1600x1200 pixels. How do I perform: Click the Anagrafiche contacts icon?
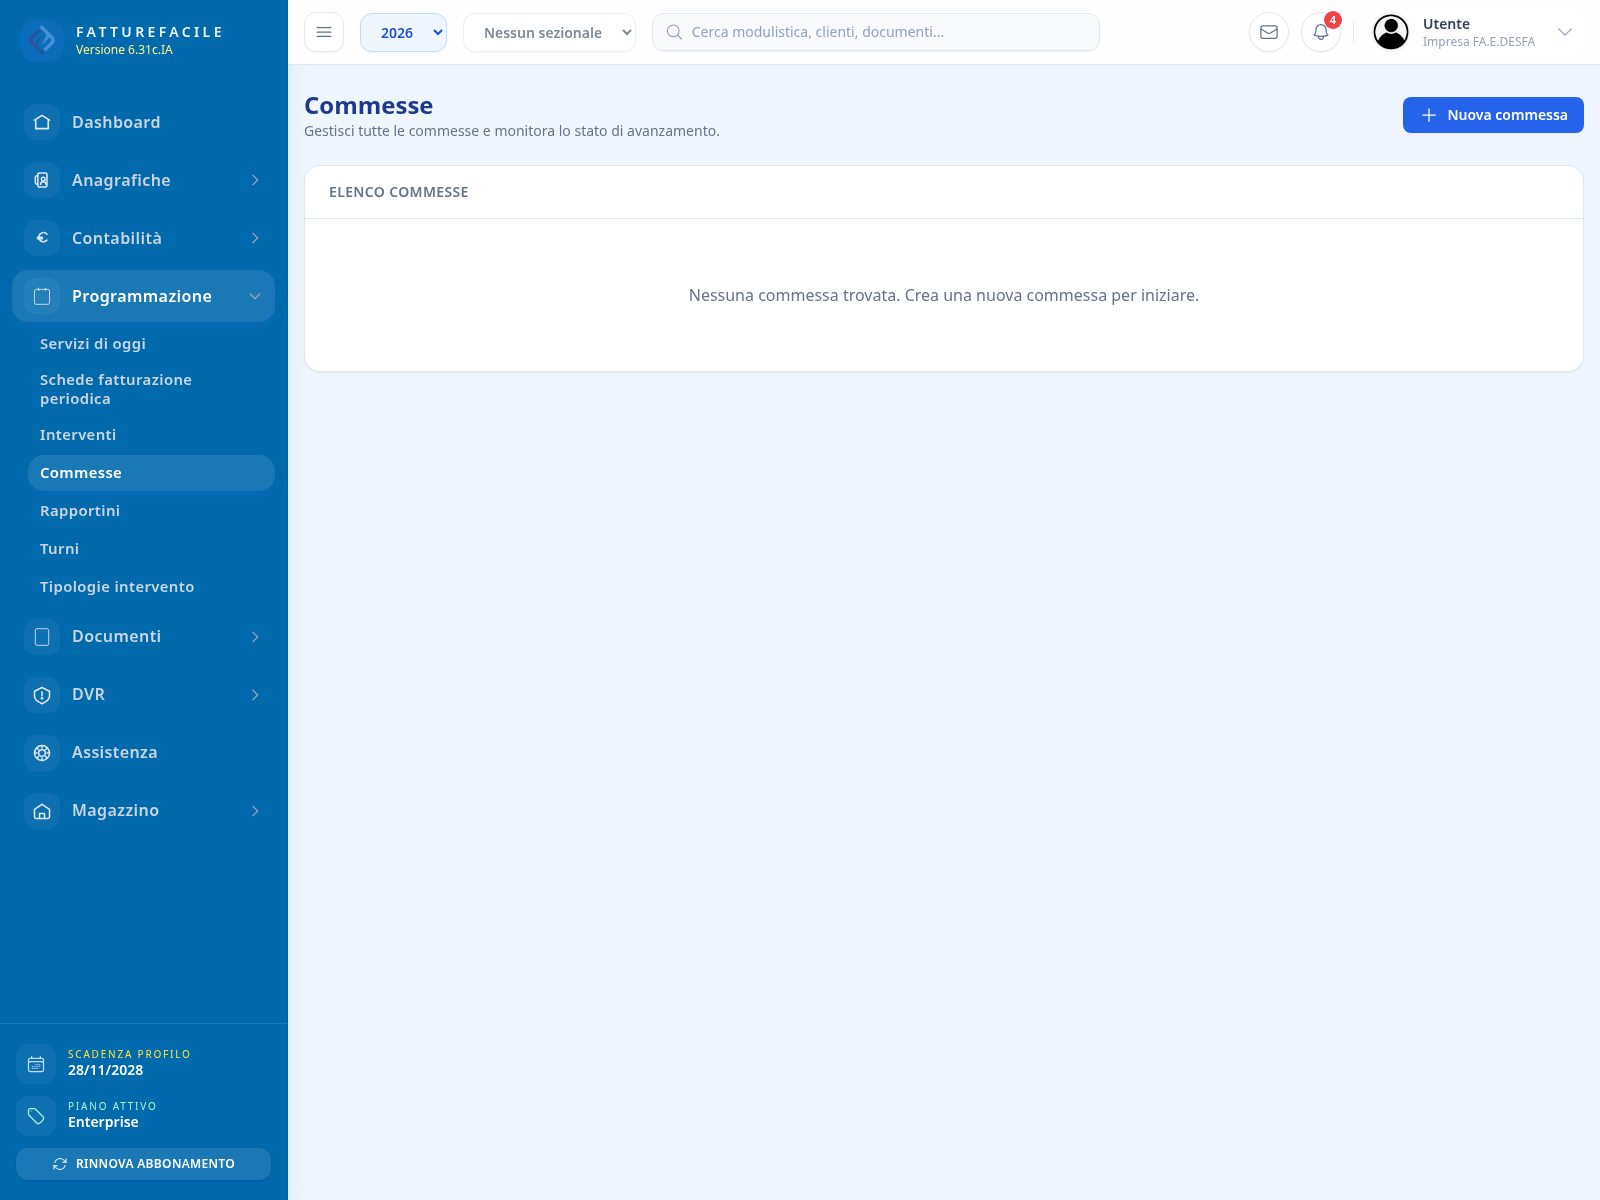42,180
